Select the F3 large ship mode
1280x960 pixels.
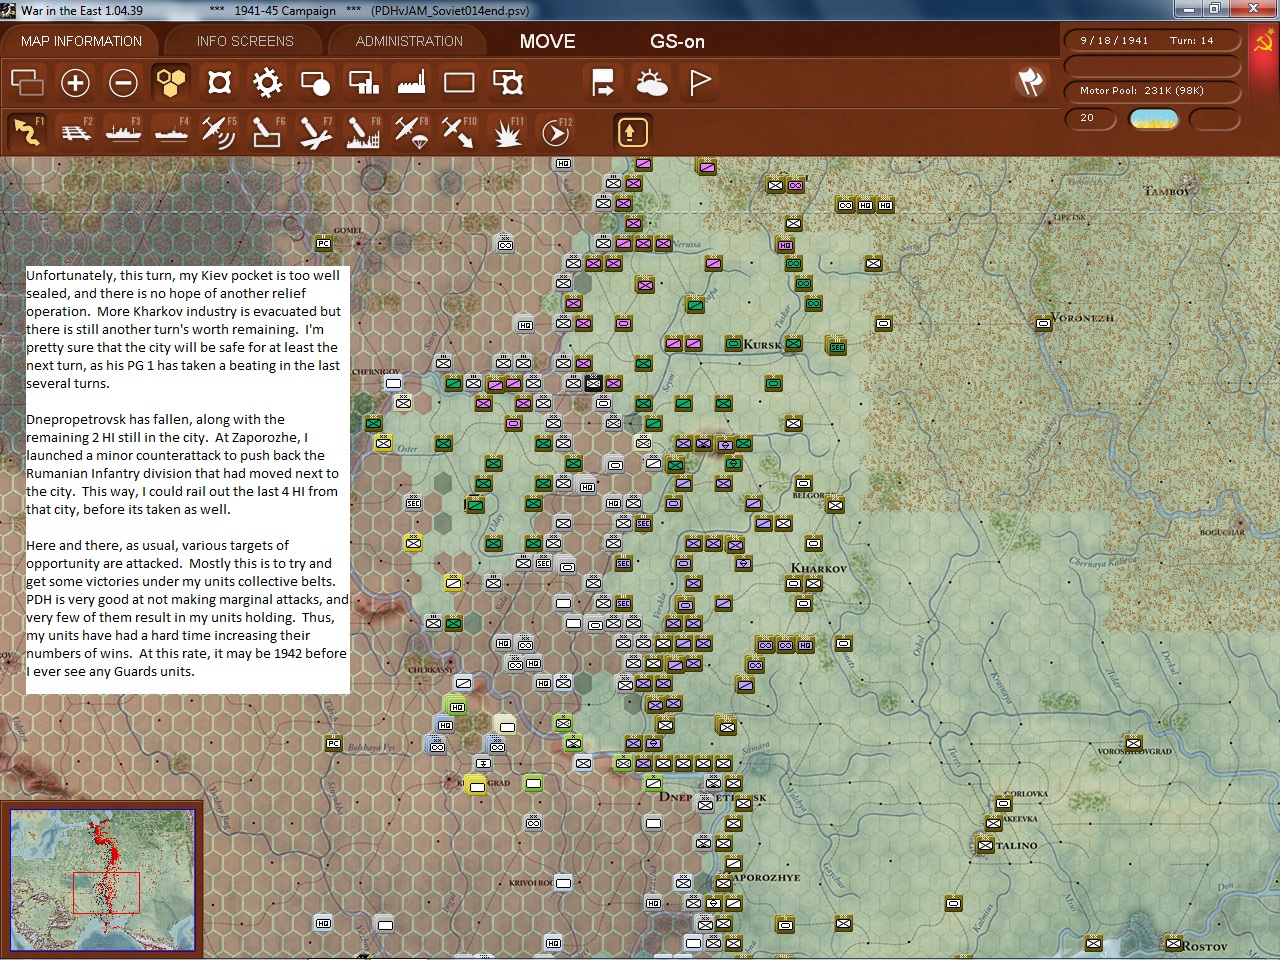coord(123,131)
